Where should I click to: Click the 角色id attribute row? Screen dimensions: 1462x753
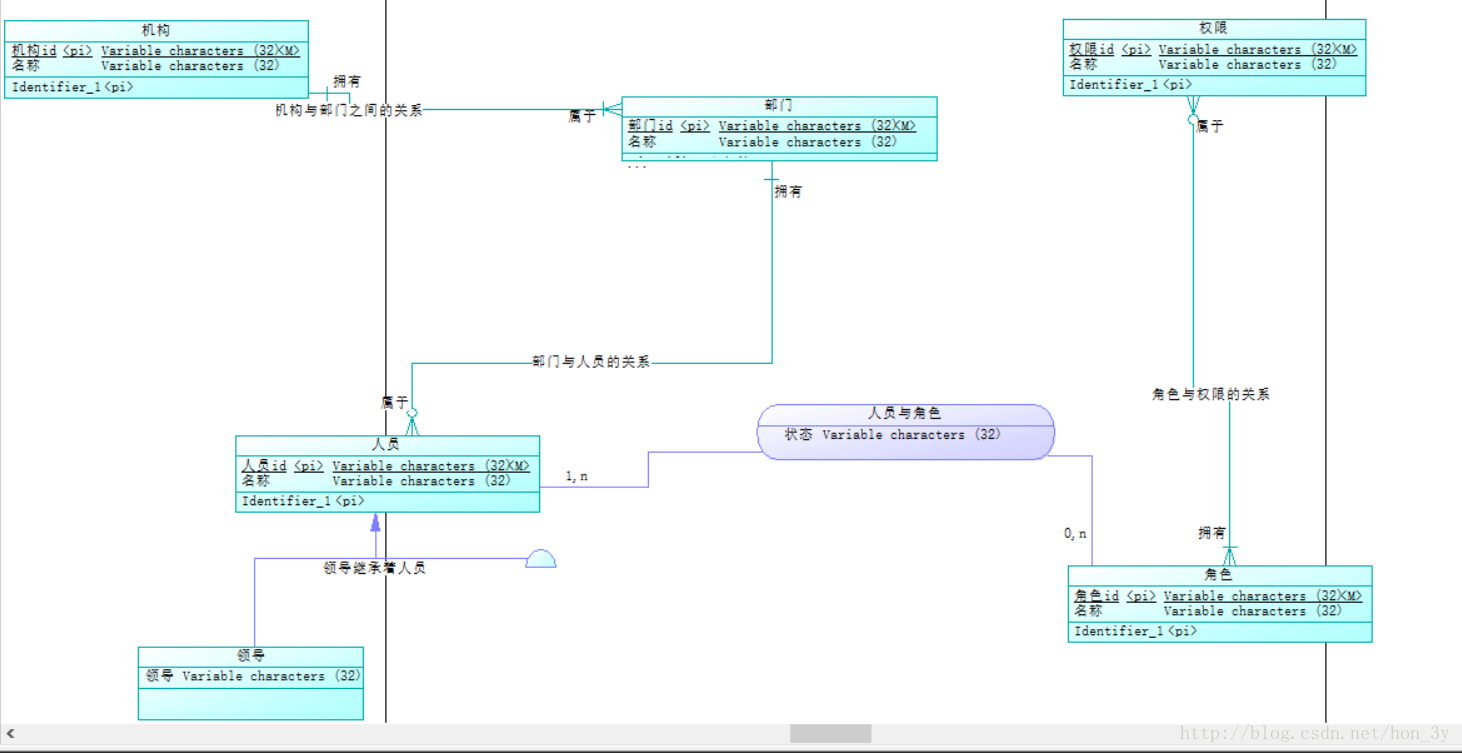[x=1218, y=596]
